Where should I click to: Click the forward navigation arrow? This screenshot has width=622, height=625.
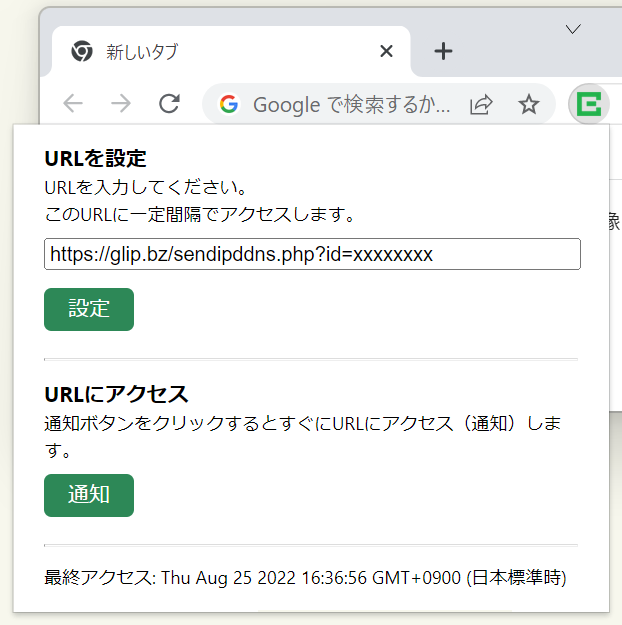[121, 104]
